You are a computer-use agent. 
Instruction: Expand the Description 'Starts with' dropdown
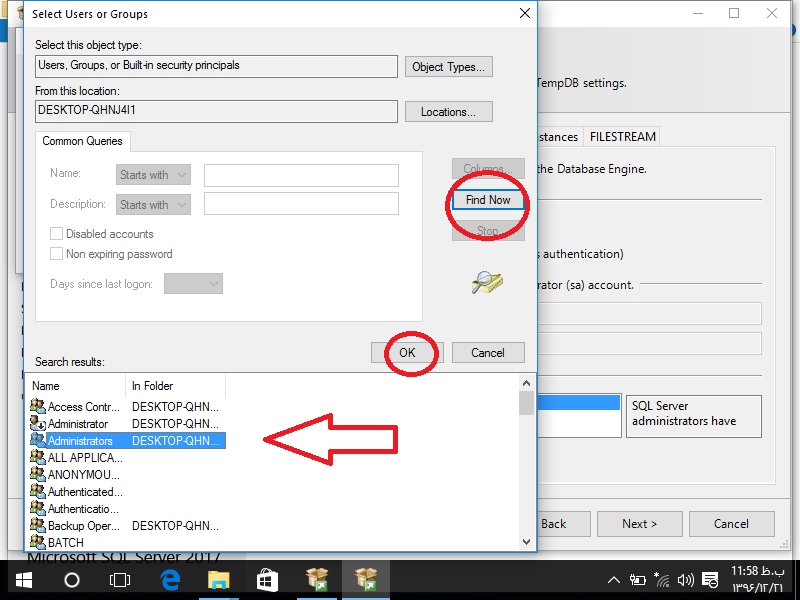tap(153, 204)
